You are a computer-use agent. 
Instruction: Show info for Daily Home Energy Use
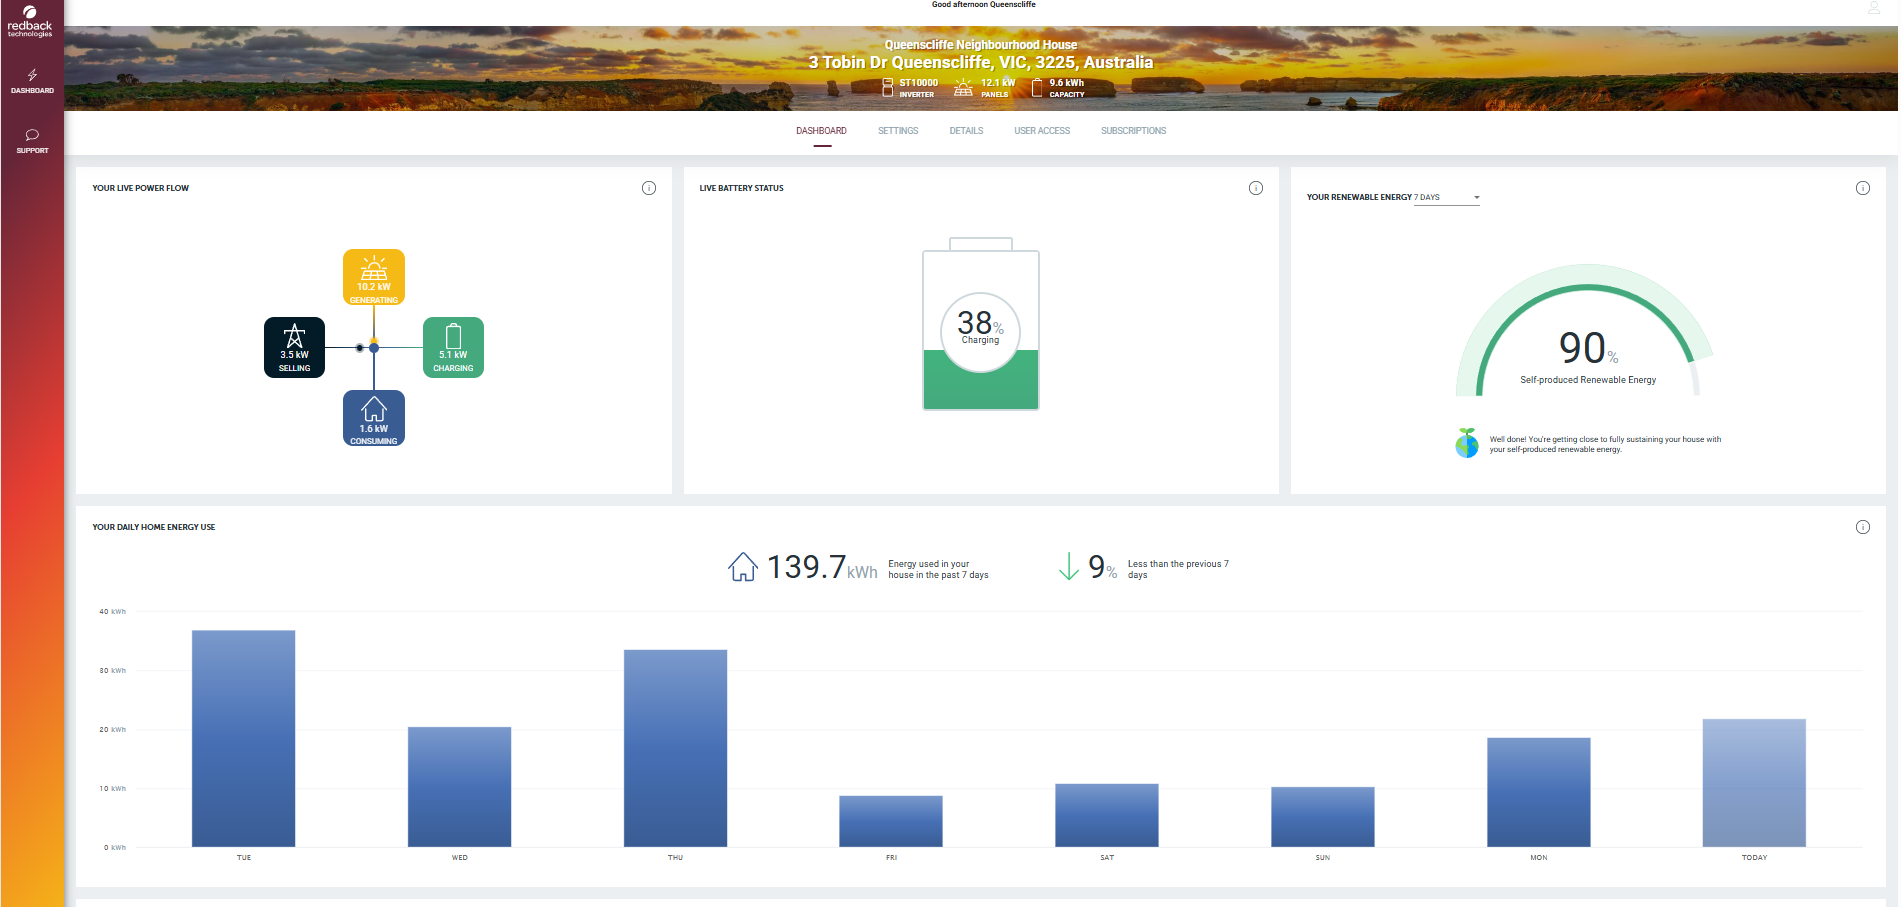tap(1862, 527)
